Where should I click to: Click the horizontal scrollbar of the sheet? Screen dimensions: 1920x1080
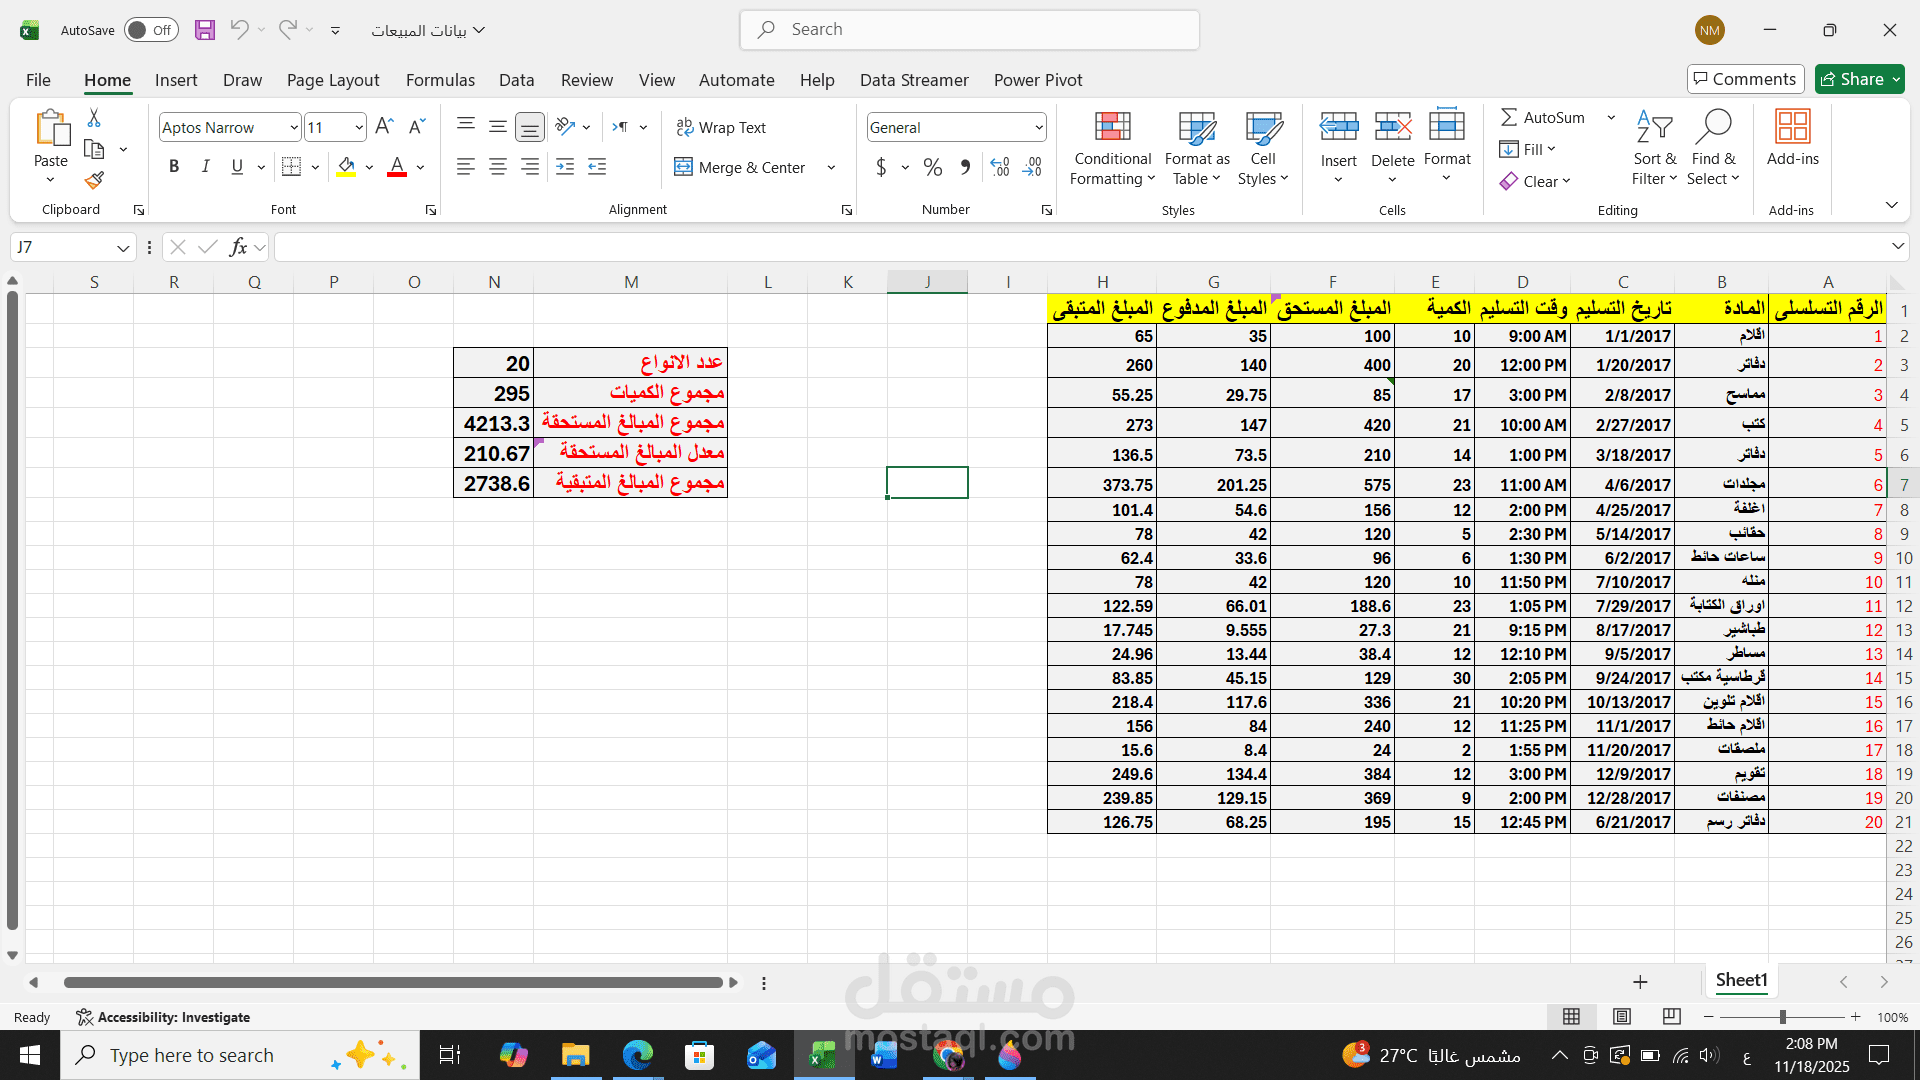(393, 983)
